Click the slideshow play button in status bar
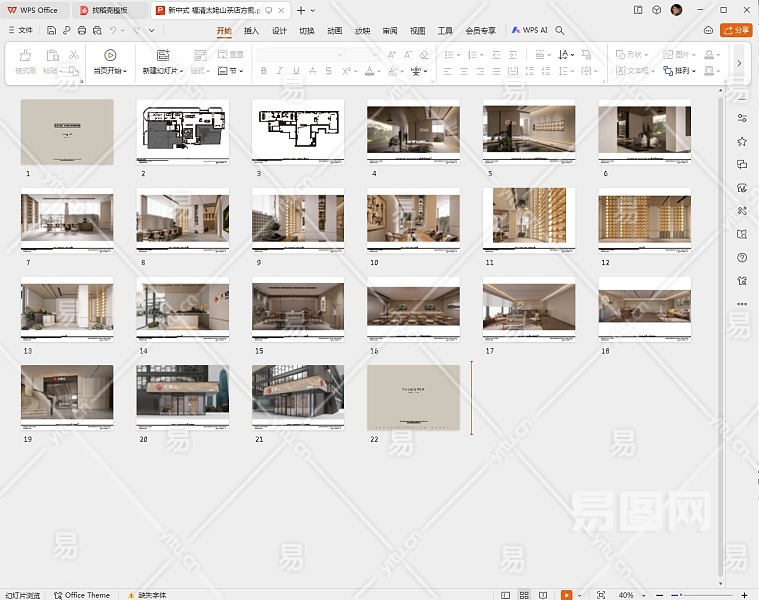759x600 pixels. point(566,595)
